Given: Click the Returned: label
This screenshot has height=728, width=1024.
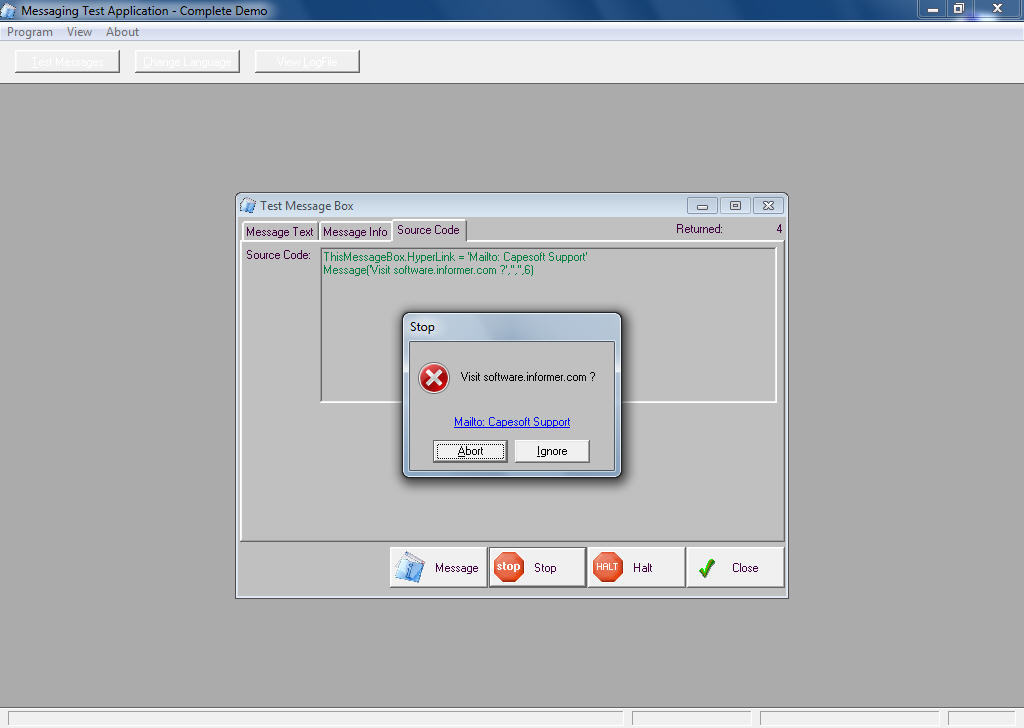Looking at the screenshot, I should click(x=699, y=229).
